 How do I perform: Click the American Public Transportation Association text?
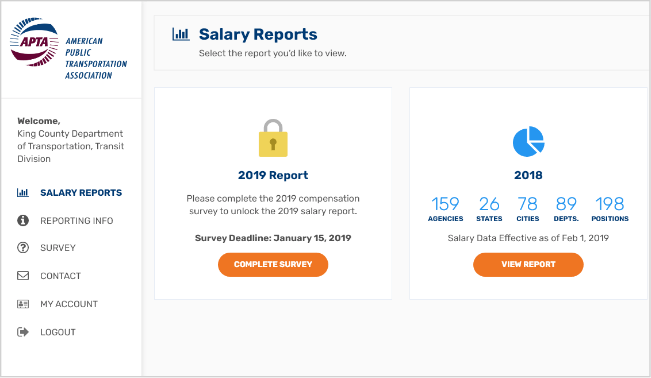coord(96,58)
